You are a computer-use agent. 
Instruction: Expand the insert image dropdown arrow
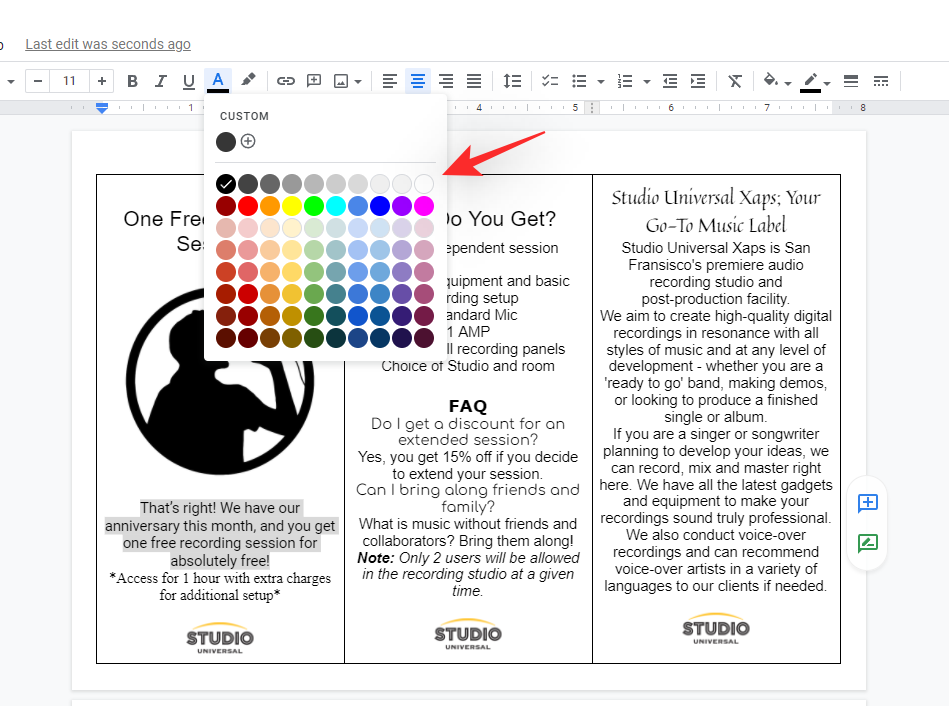[x=358, y=82]
